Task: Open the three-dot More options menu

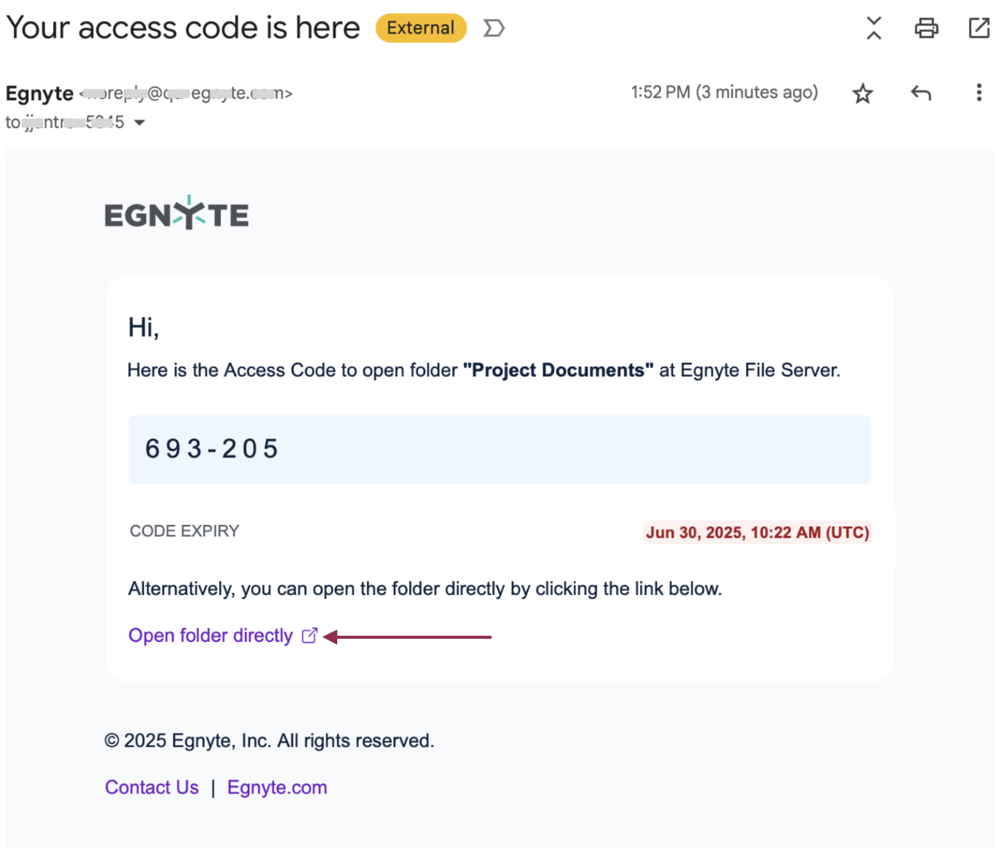Action: point(979,93)
